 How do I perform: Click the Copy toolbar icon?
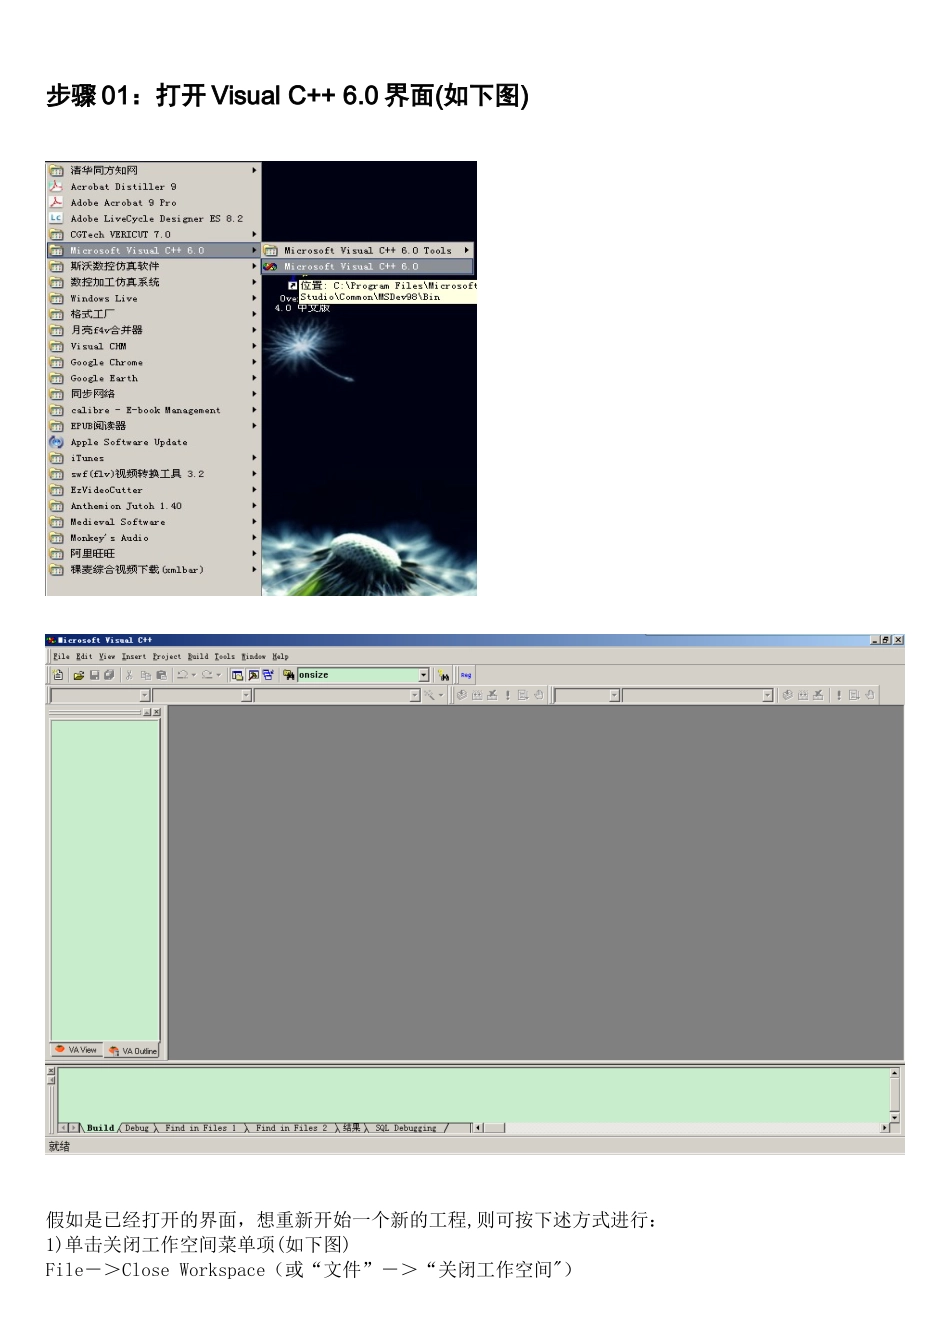coord(145,675)
